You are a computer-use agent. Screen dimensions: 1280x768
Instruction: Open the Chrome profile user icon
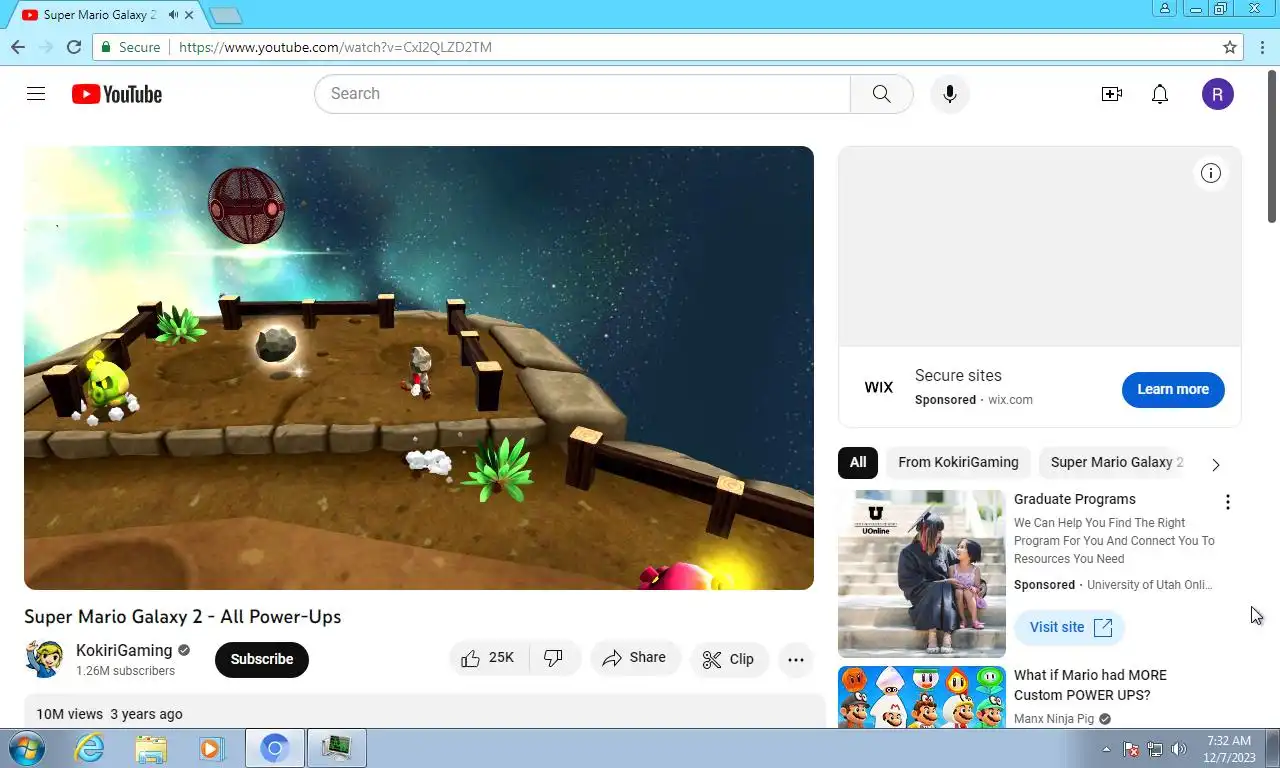point(1165,8)
